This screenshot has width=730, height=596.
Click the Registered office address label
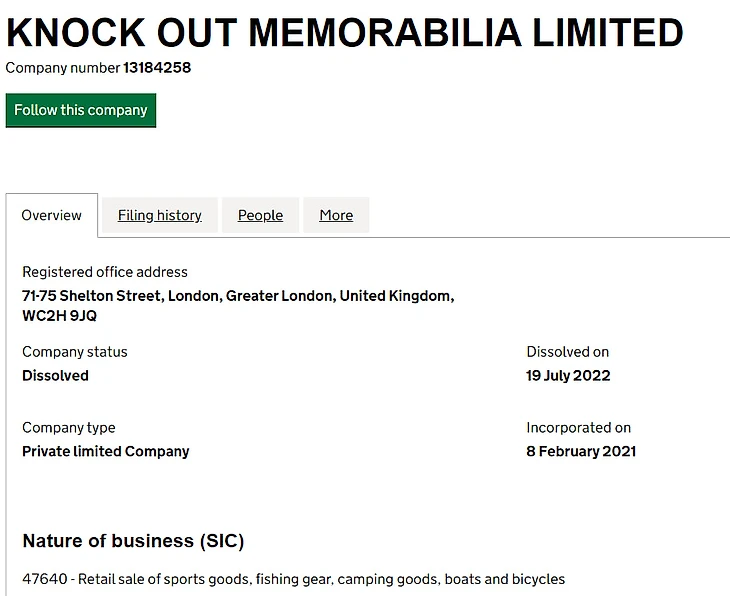105,272
